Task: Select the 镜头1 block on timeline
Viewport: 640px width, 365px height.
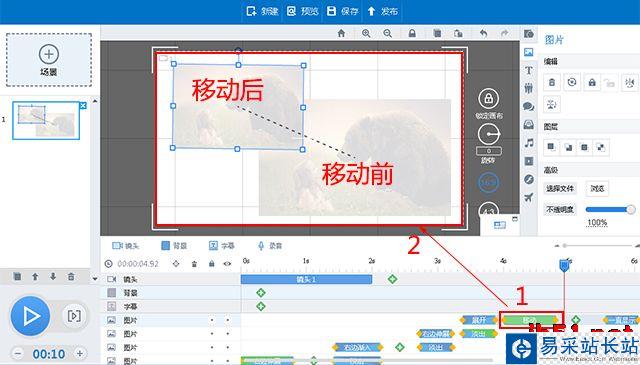Action: [x=307, y=279]
